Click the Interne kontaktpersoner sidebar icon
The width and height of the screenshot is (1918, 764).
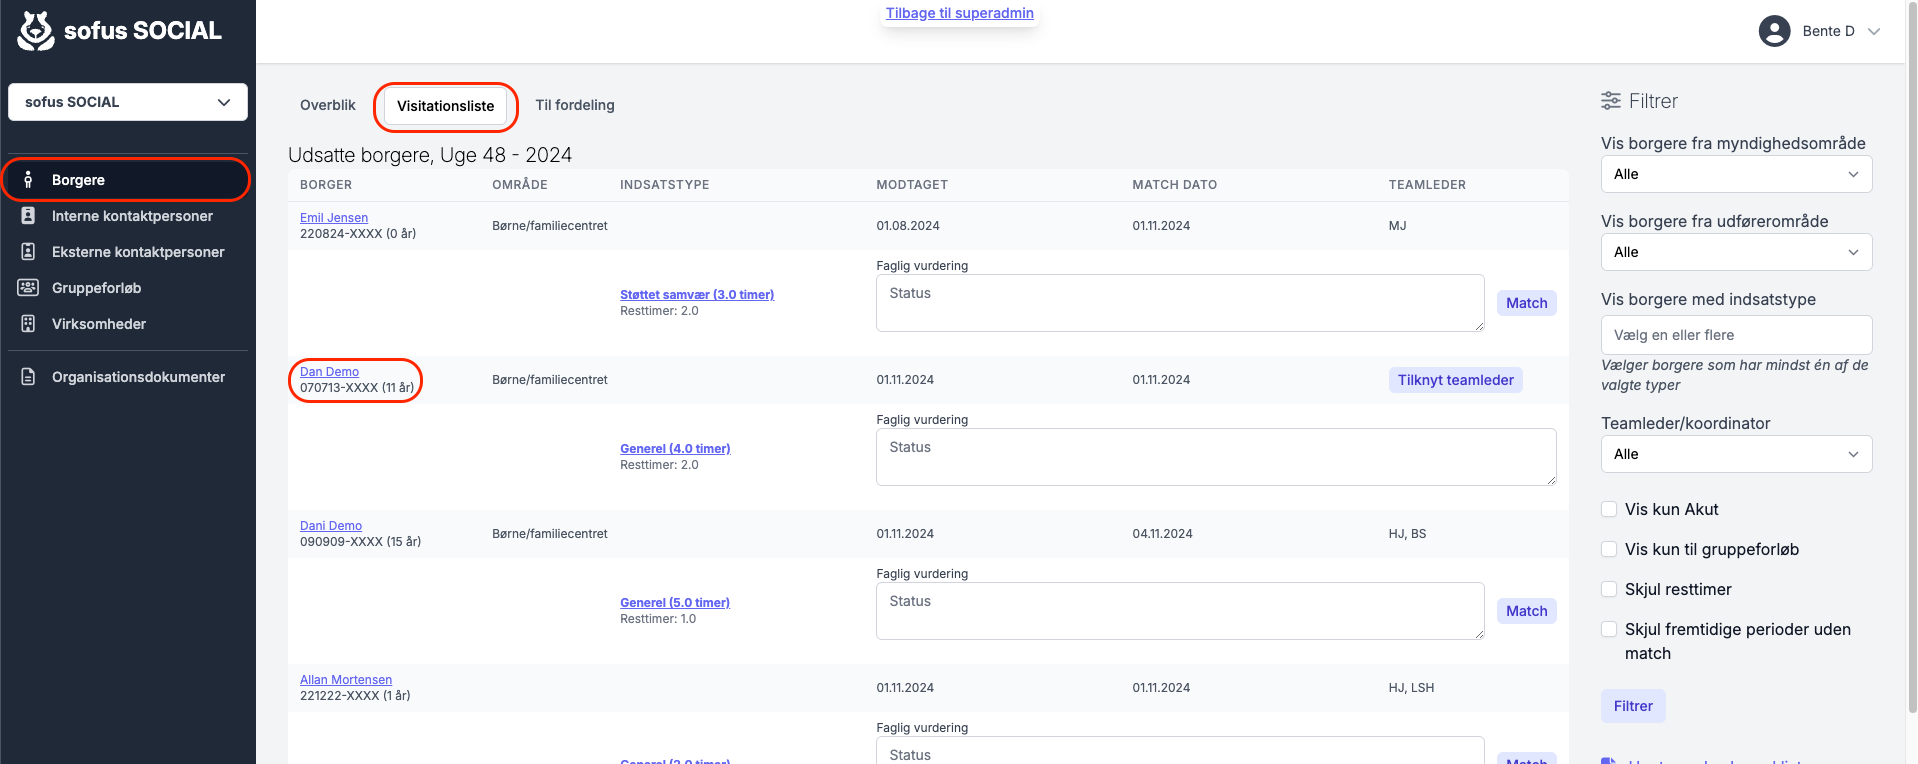point(28,216)
